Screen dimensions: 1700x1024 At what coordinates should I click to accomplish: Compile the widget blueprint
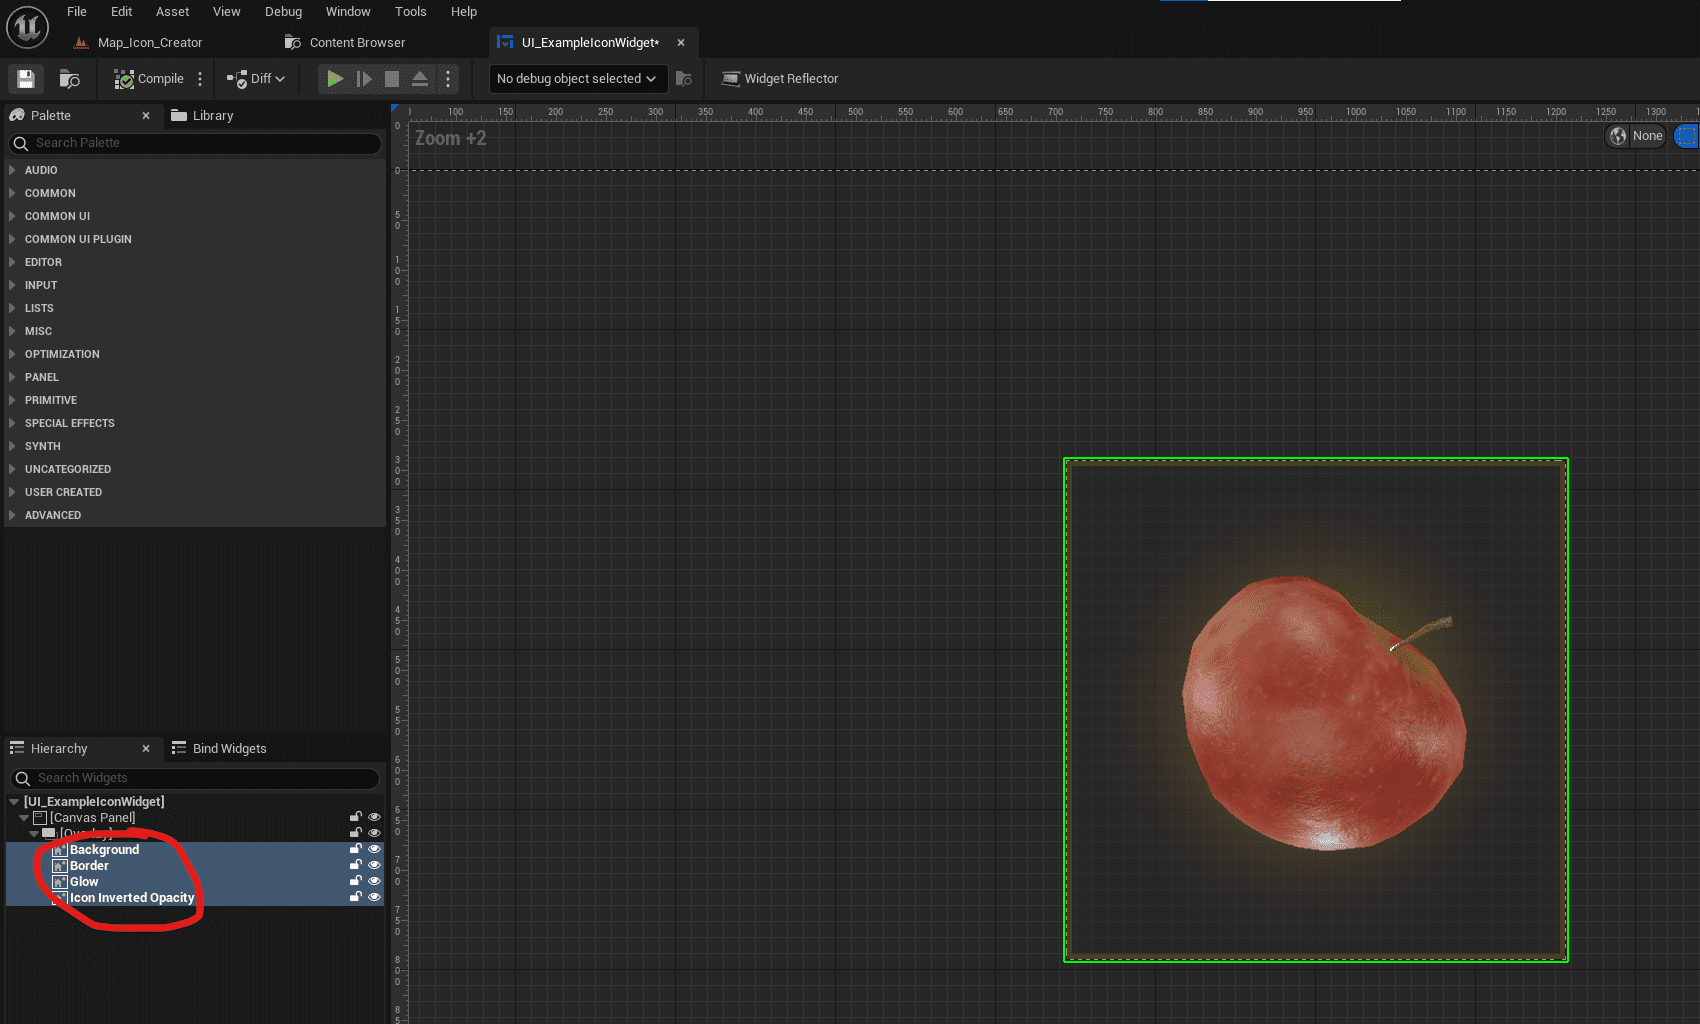(149, 79)
